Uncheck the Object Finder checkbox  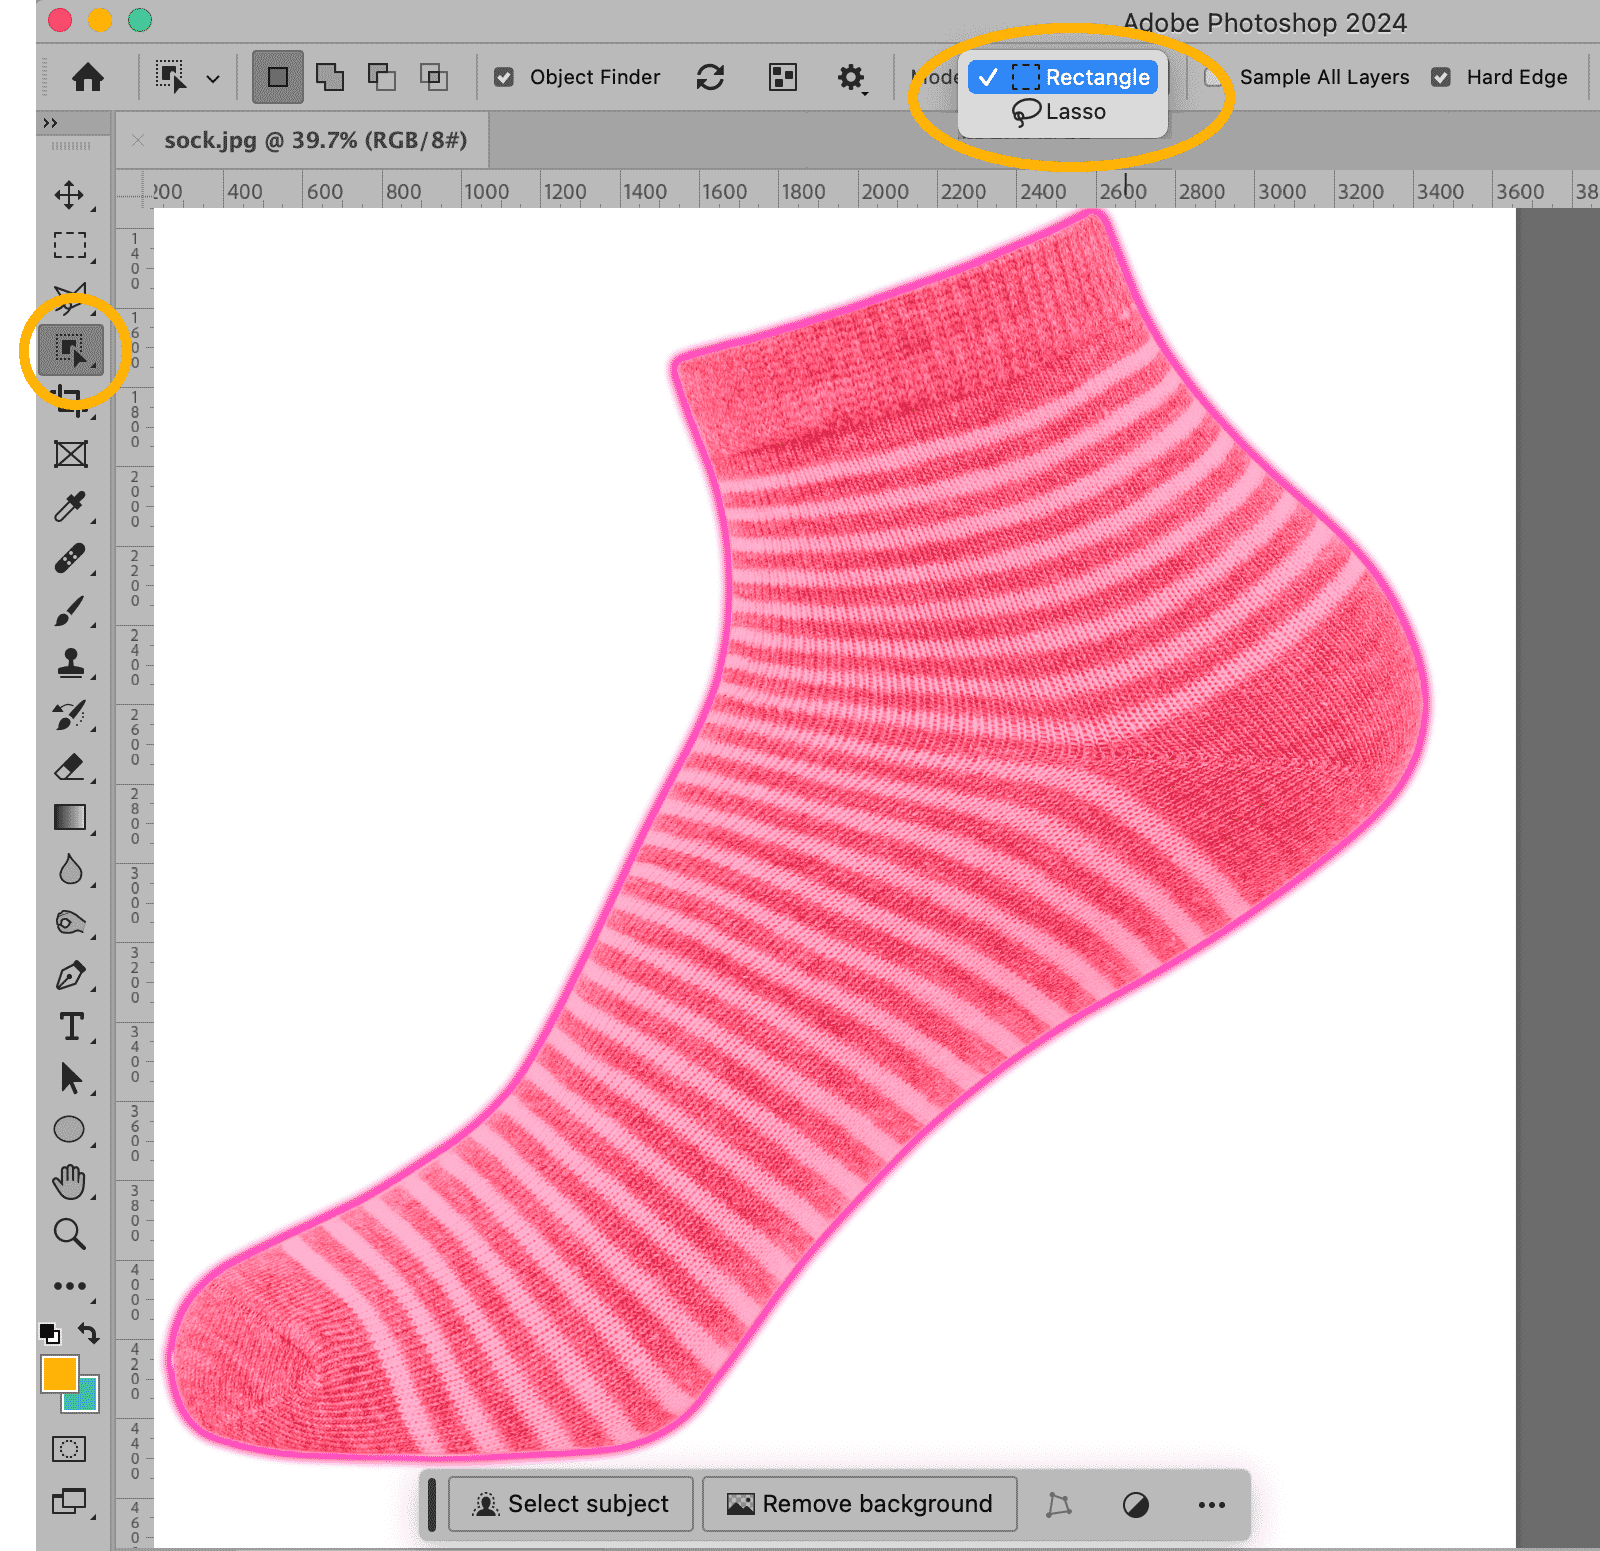[x=504, y=77]
